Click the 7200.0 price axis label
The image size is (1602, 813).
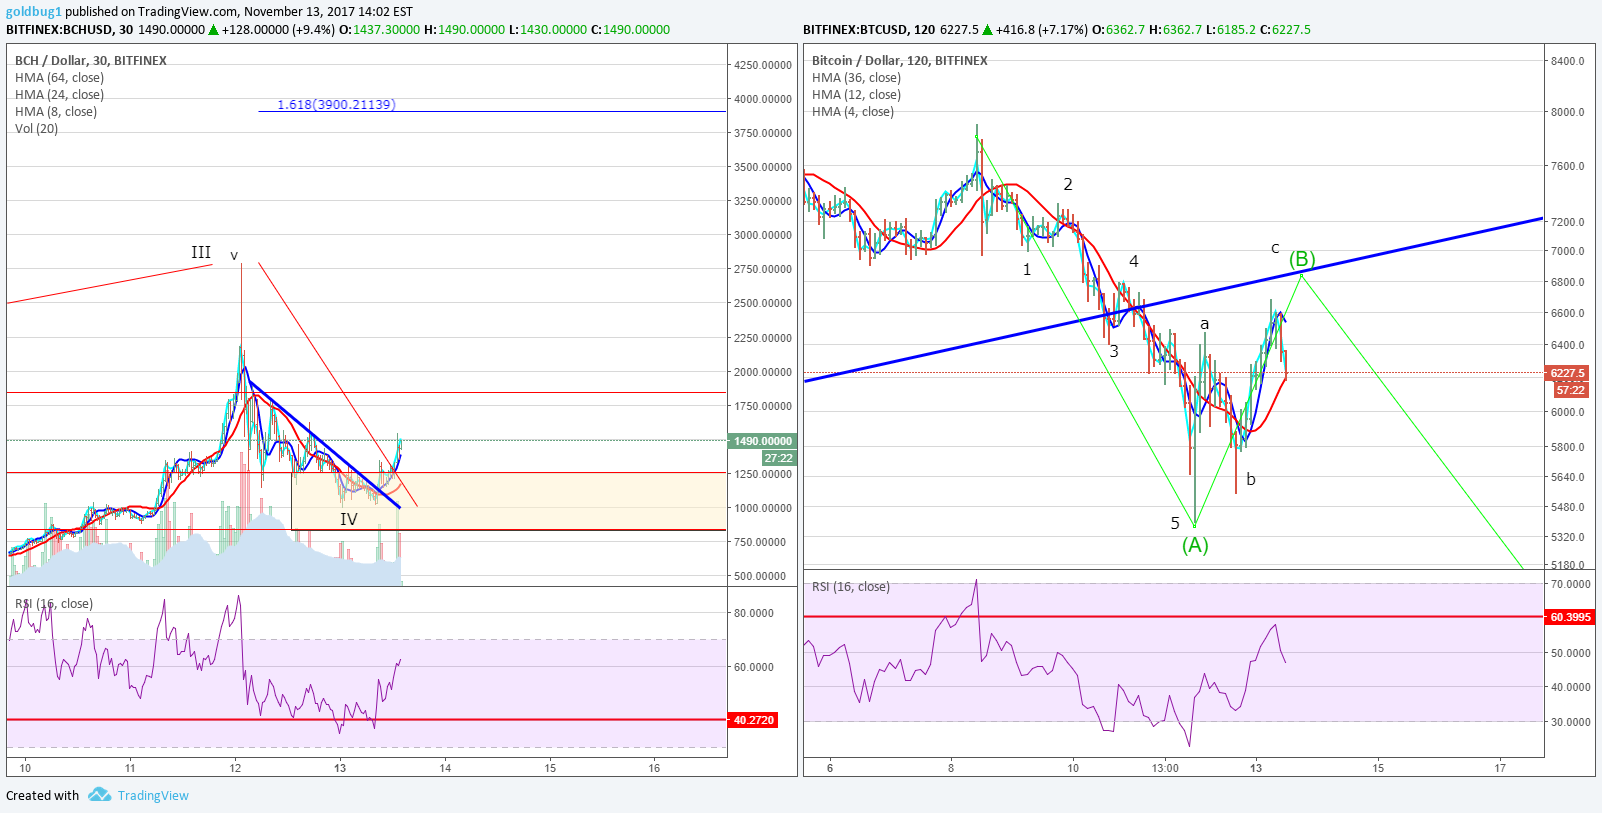click(1568, 222)
